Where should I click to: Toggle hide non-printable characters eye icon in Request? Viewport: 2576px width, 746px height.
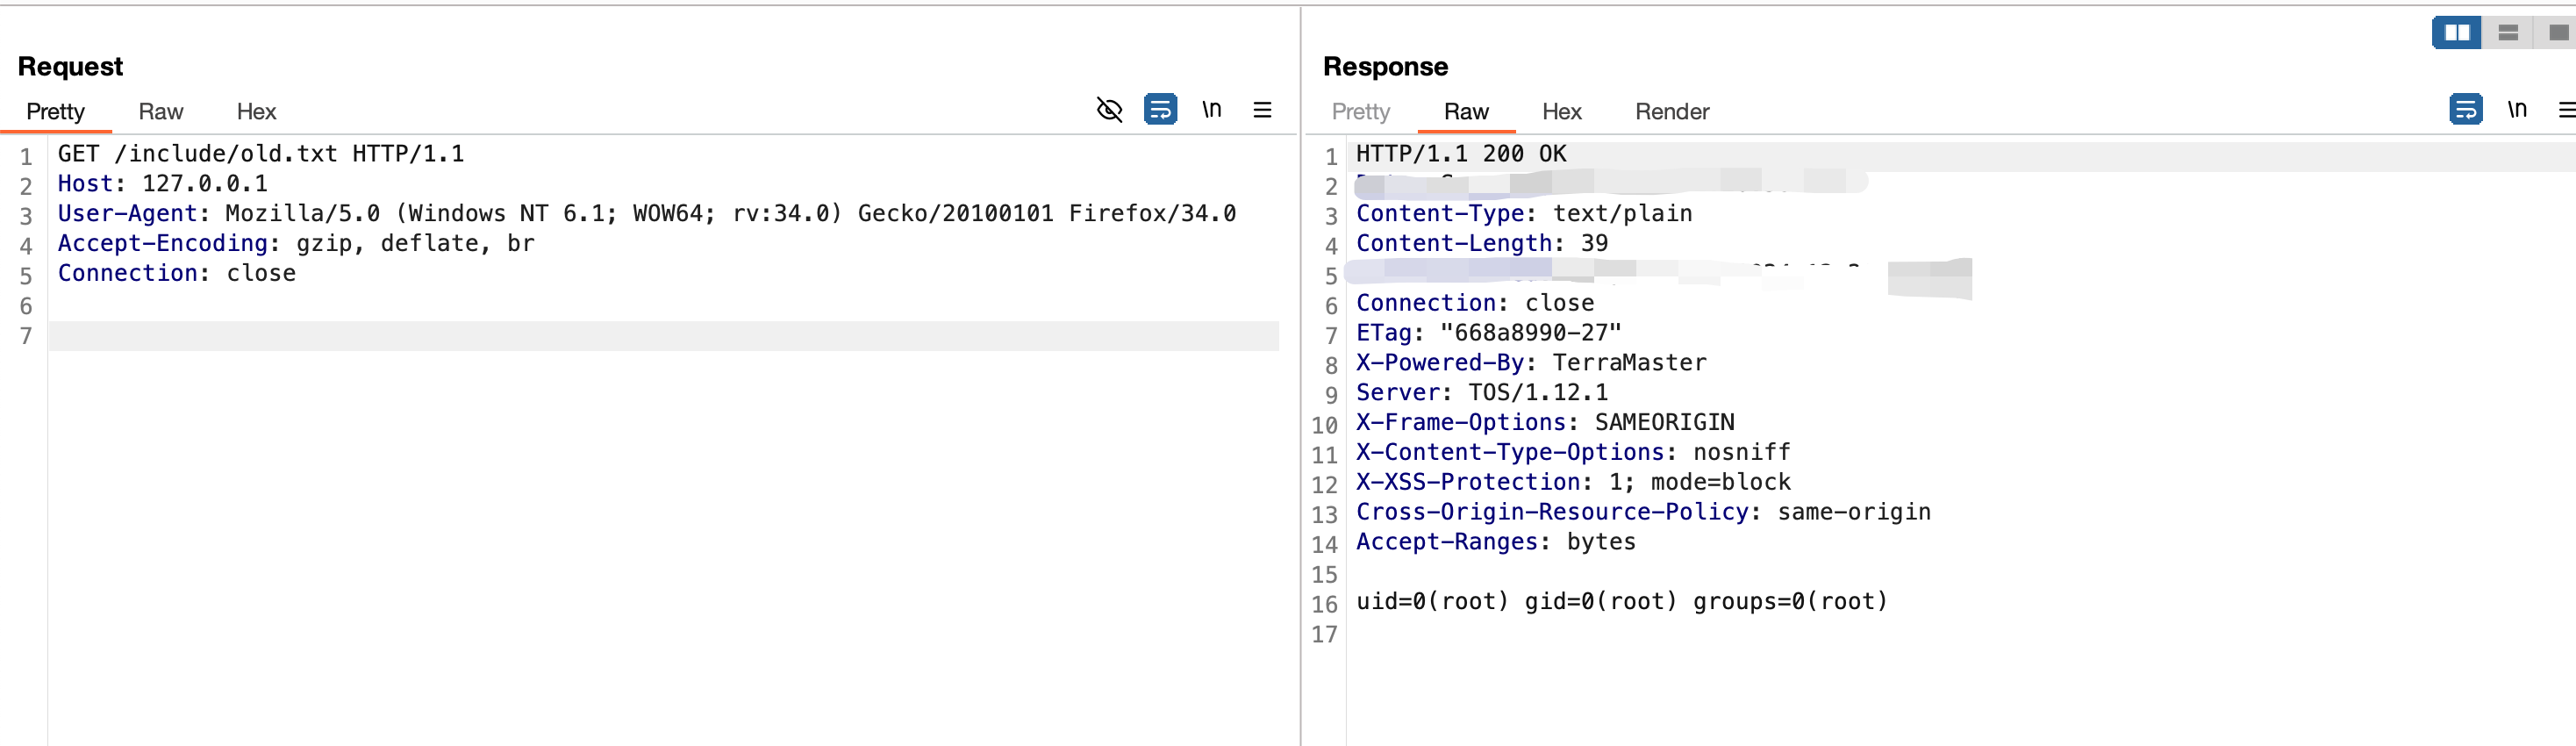coord(1109,109)
